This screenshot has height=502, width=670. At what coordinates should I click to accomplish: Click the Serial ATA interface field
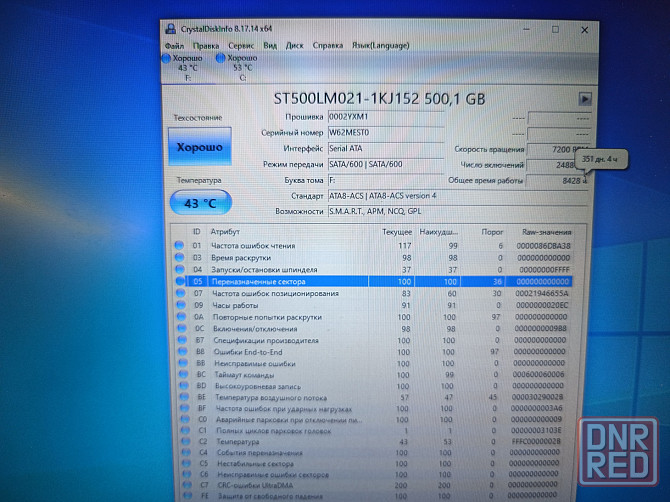pyautogui.click(x=386, y=149)
